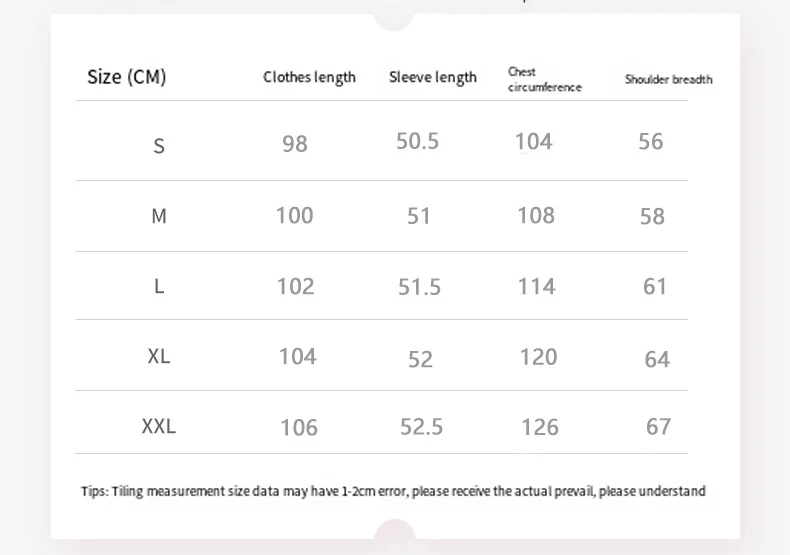Select shoulder breadth 58 for size M
The width and height of the screenshot is (790, 555).
tap(652, 216)
